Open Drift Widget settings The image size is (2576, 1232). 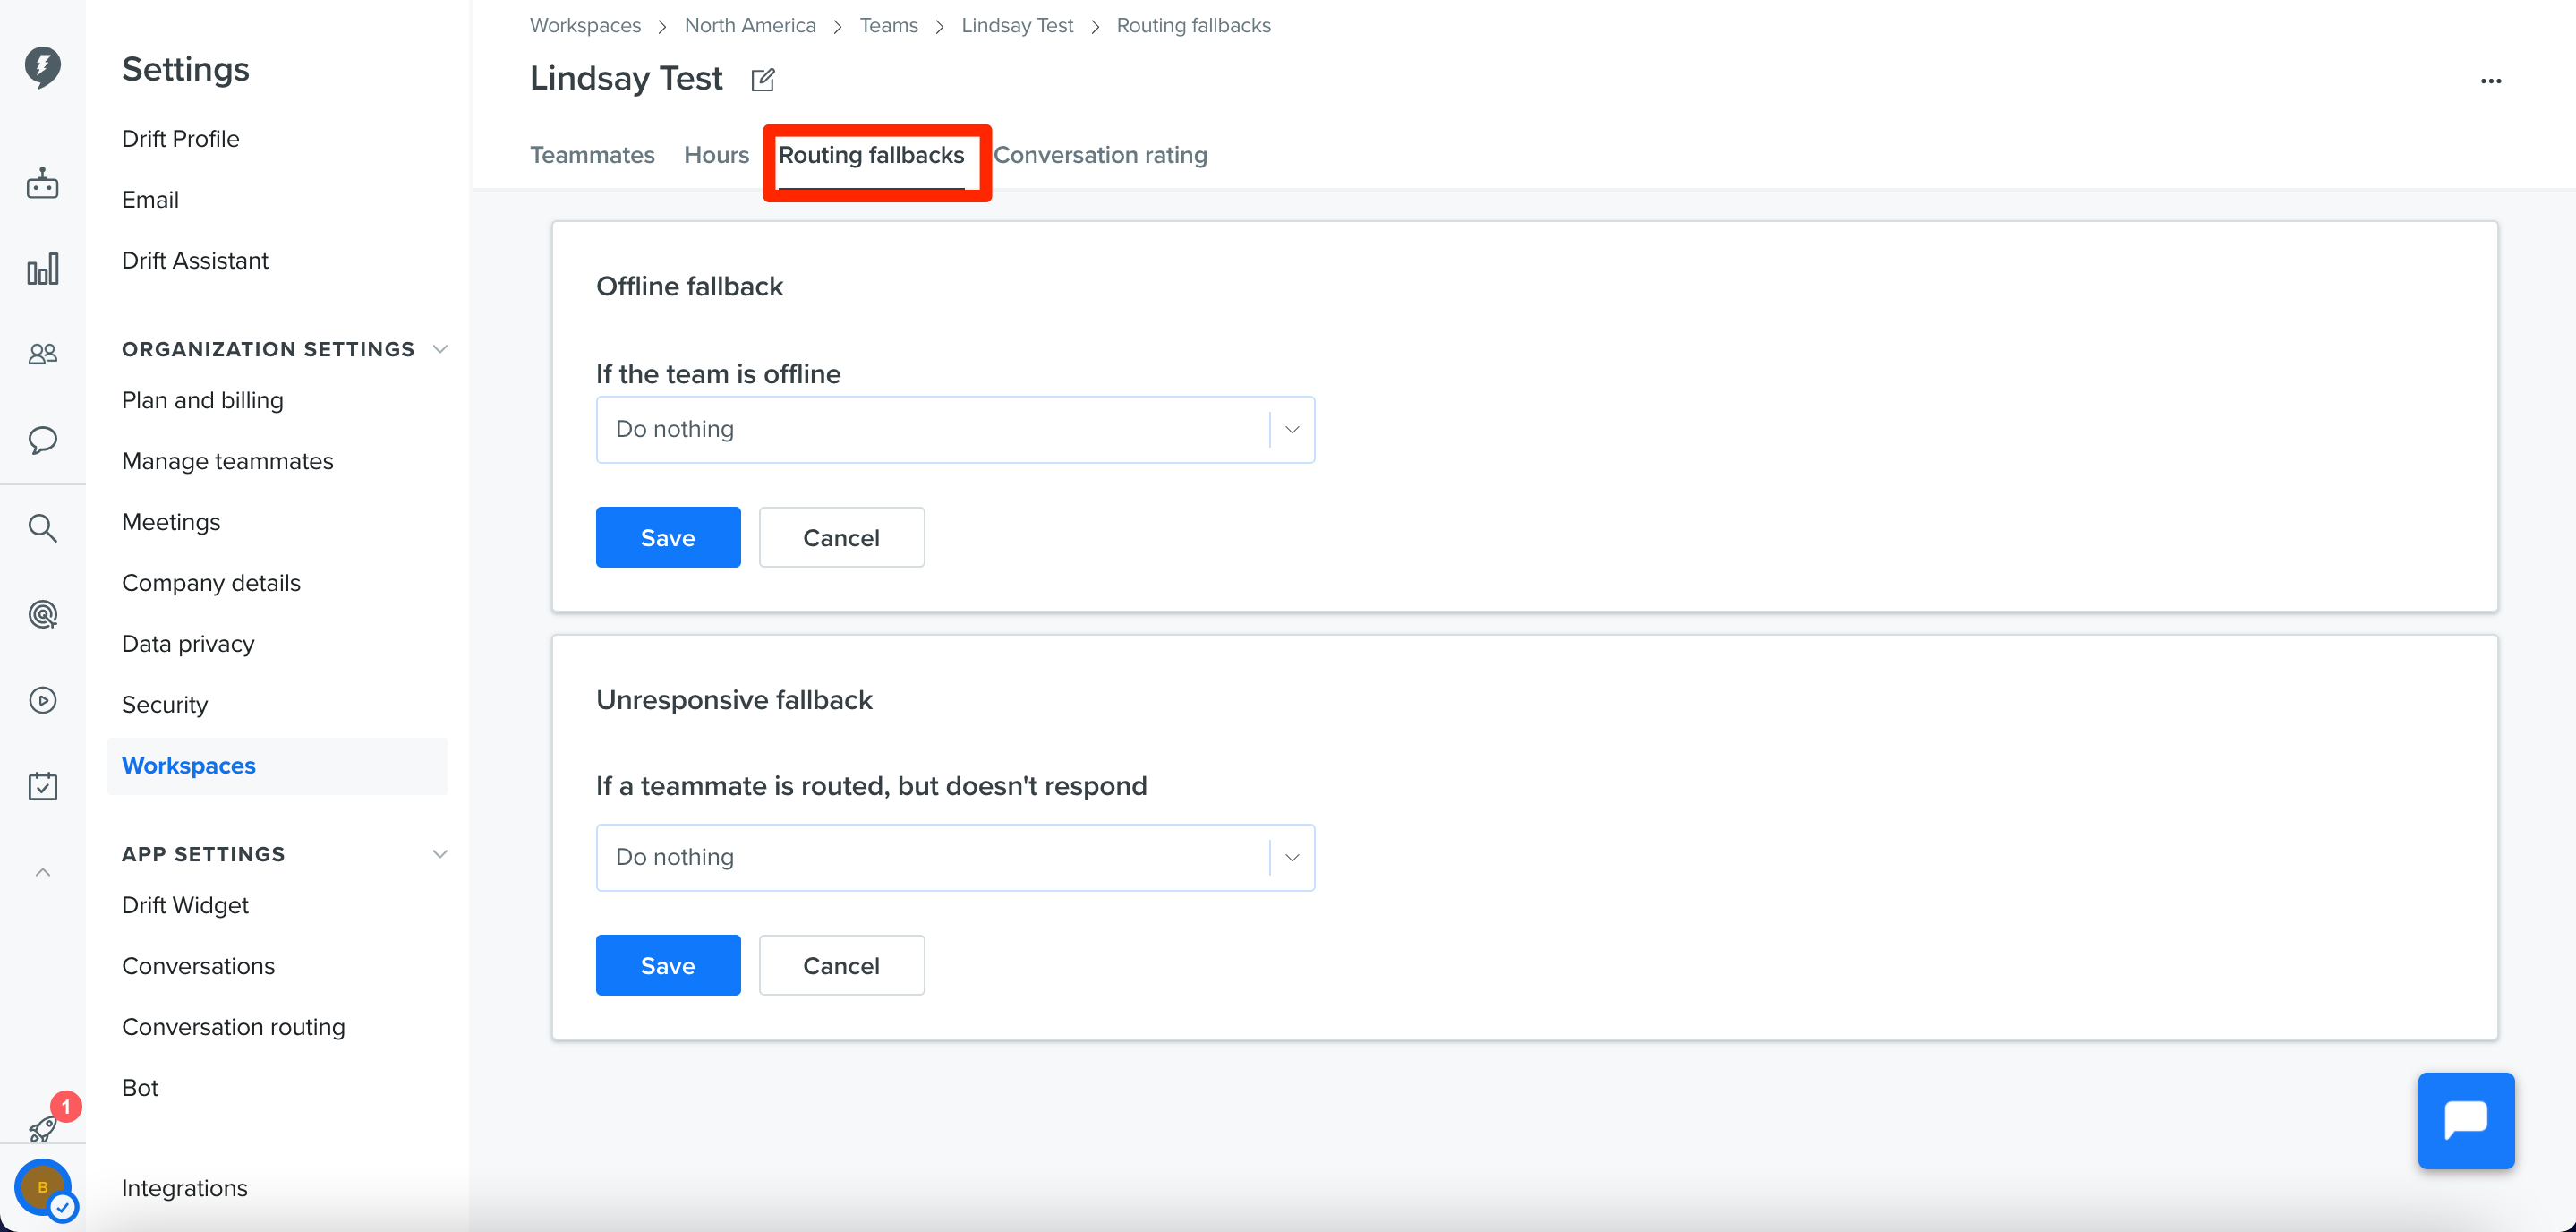coord(185,906)
